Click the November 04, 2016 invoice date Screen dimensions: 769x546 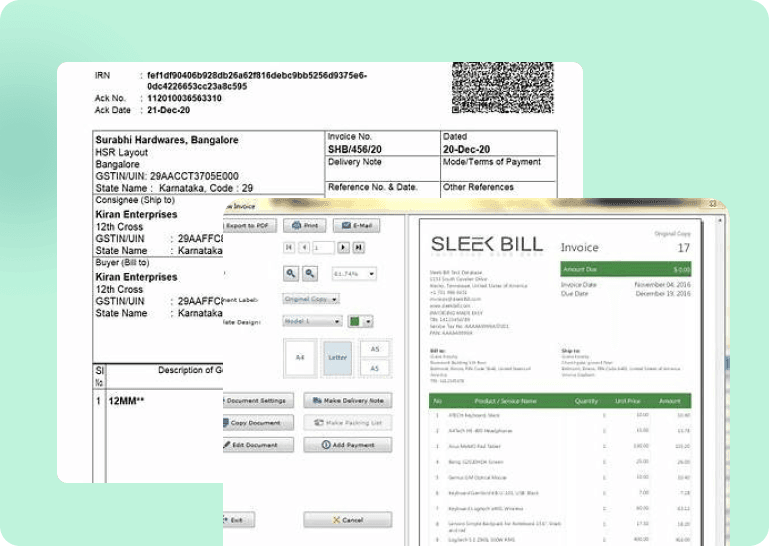[662, 285]
